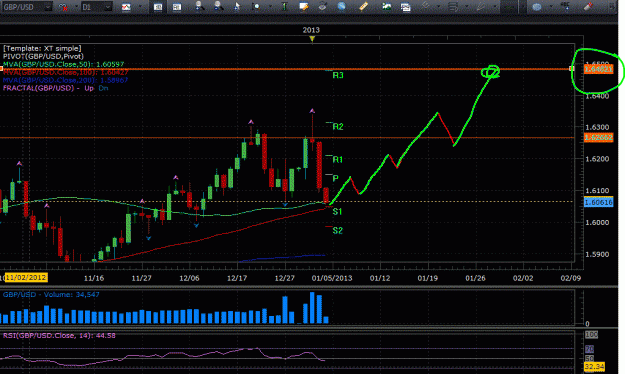
Task: Click the ABC text label tool
Action: [x=565, y=6]
